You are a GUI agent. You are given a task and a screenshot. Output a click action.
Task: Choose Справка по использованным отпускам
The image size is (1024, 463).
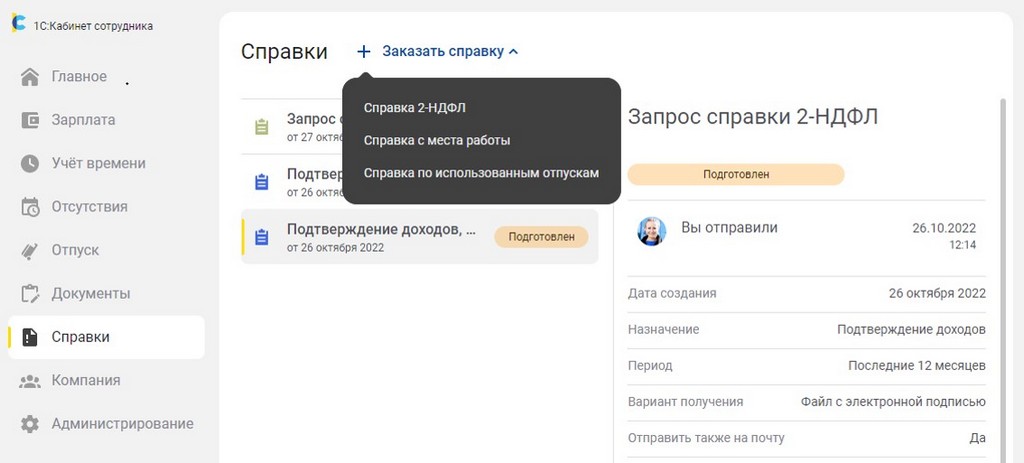click(481, 173)
